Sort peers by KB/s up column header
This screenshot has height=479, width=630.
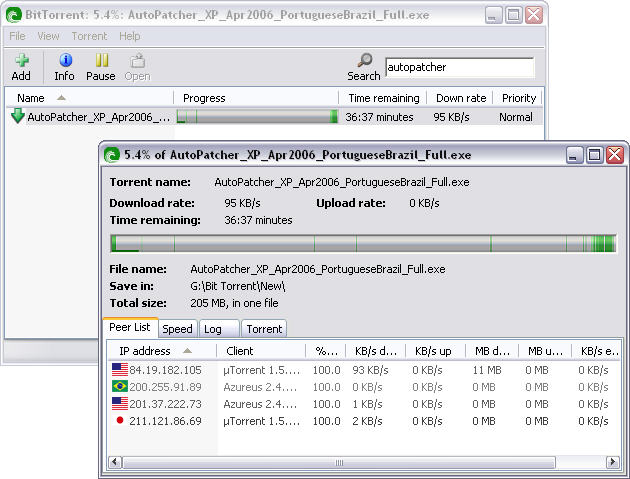(x=436, y=351)
